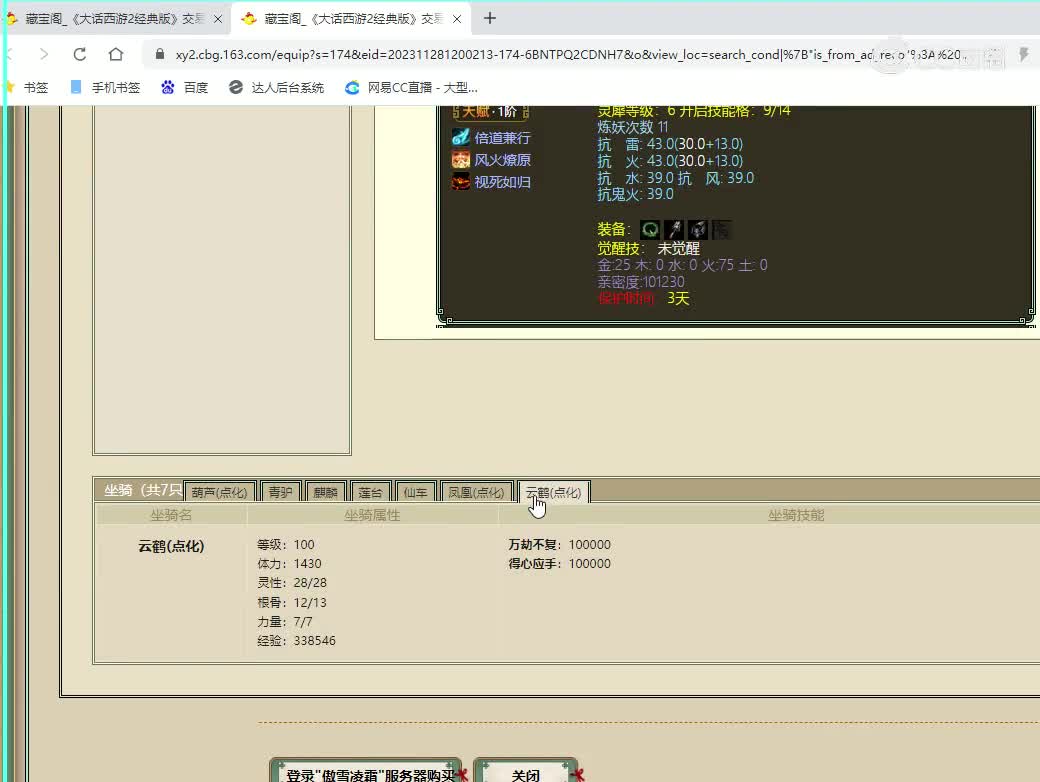Select the 云鹤(点化) mount tab
1040x782 pixels.
(x=553, y=492)
